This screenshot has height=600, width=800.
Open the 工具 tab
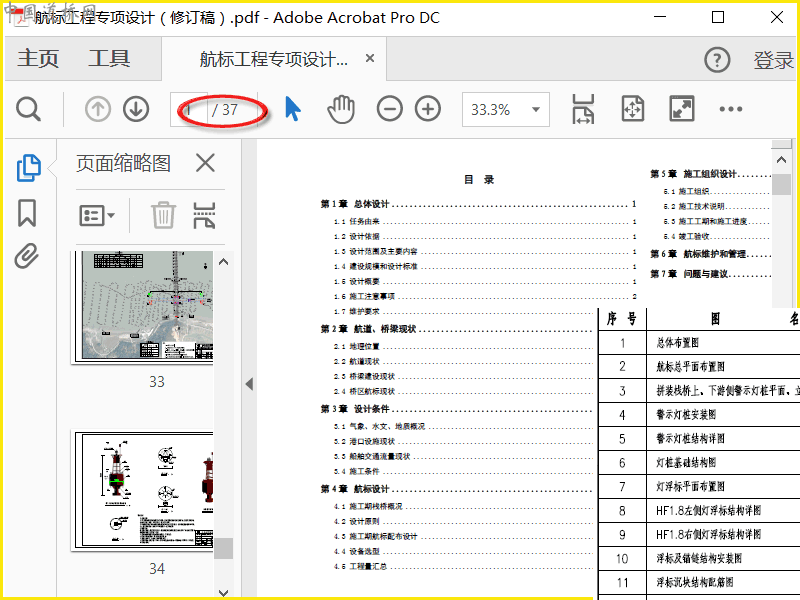click(109, 58)
